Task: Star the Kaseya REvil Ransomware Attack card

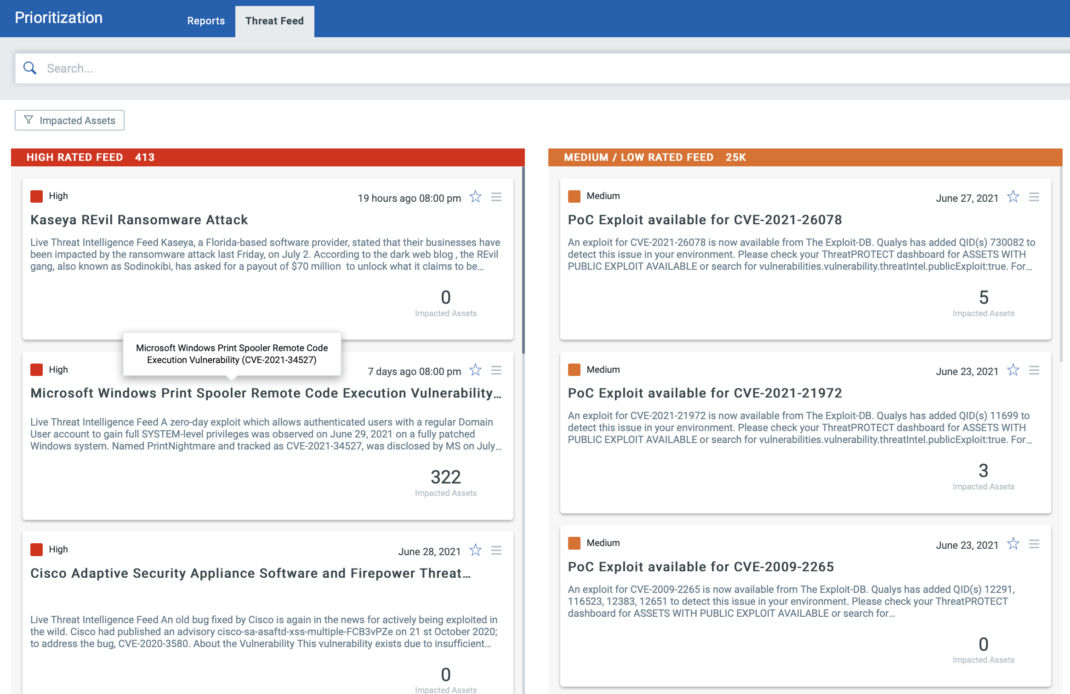Action: [476, 197]
